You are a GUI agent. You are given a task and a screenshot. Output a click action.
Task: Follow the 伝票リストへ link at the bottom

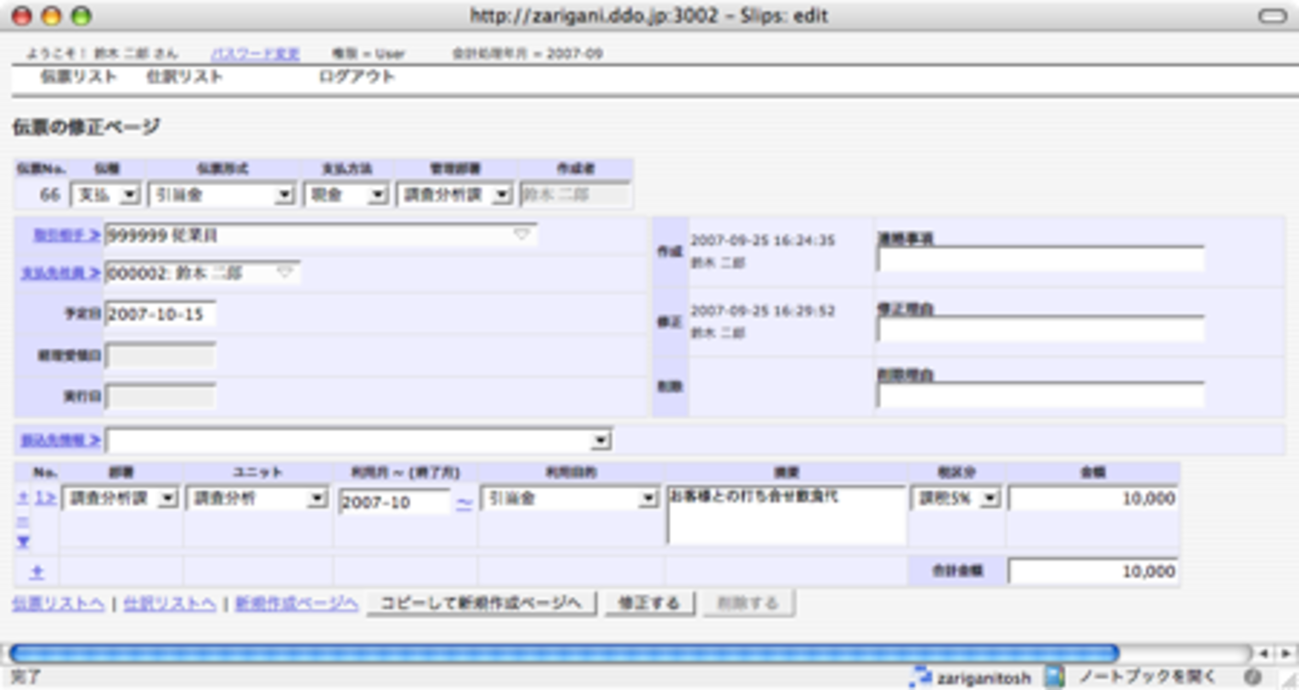tap(58, 604)
